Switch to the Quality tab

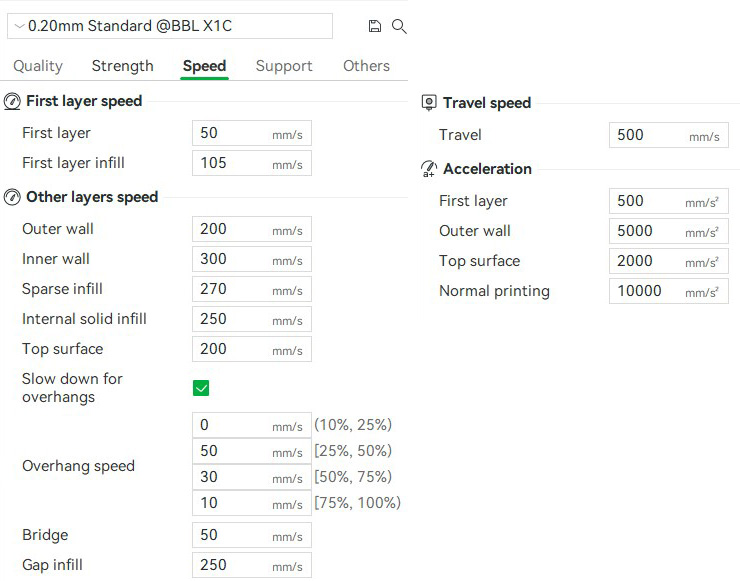click(x=38, y=66)
